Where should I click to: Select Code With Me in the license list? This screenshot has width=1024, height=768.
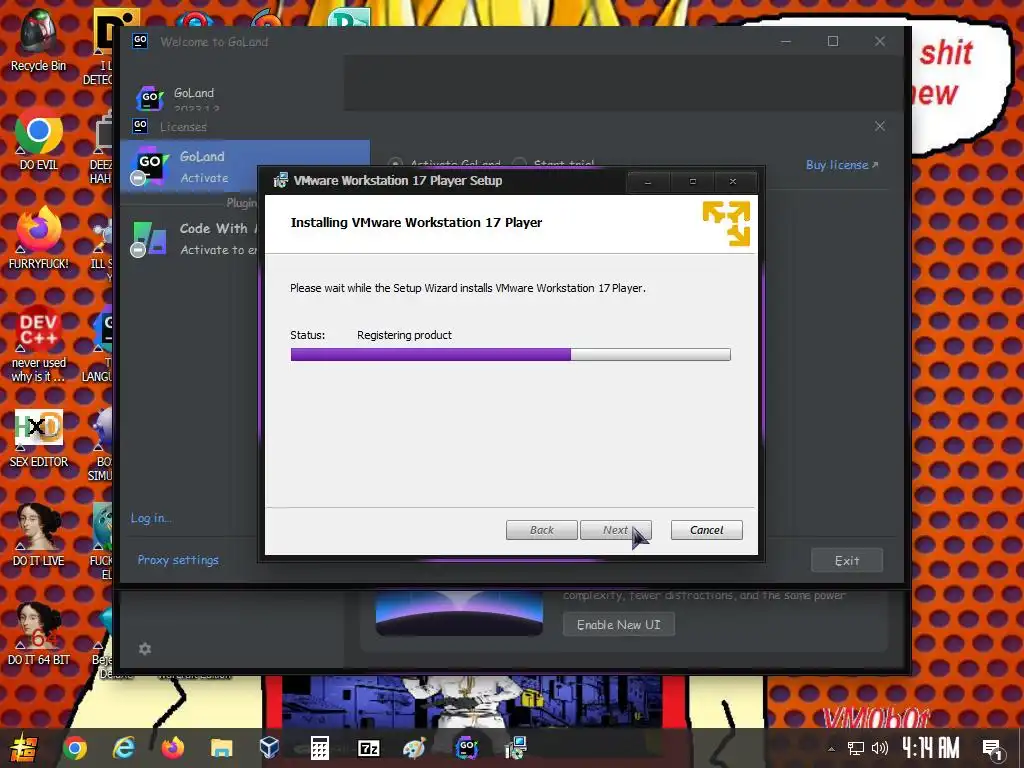coord(189,239)
